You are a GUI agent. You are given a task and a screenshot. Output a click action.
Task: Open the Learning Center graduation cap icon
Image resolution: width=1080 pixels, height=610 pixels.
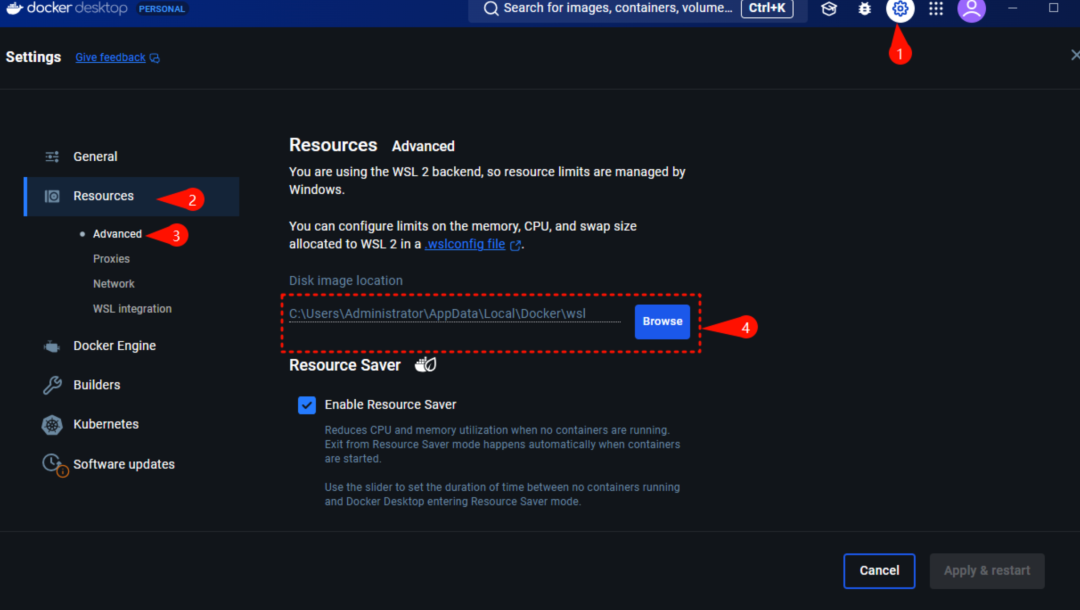pyautogui.click(x=829, y=9)
